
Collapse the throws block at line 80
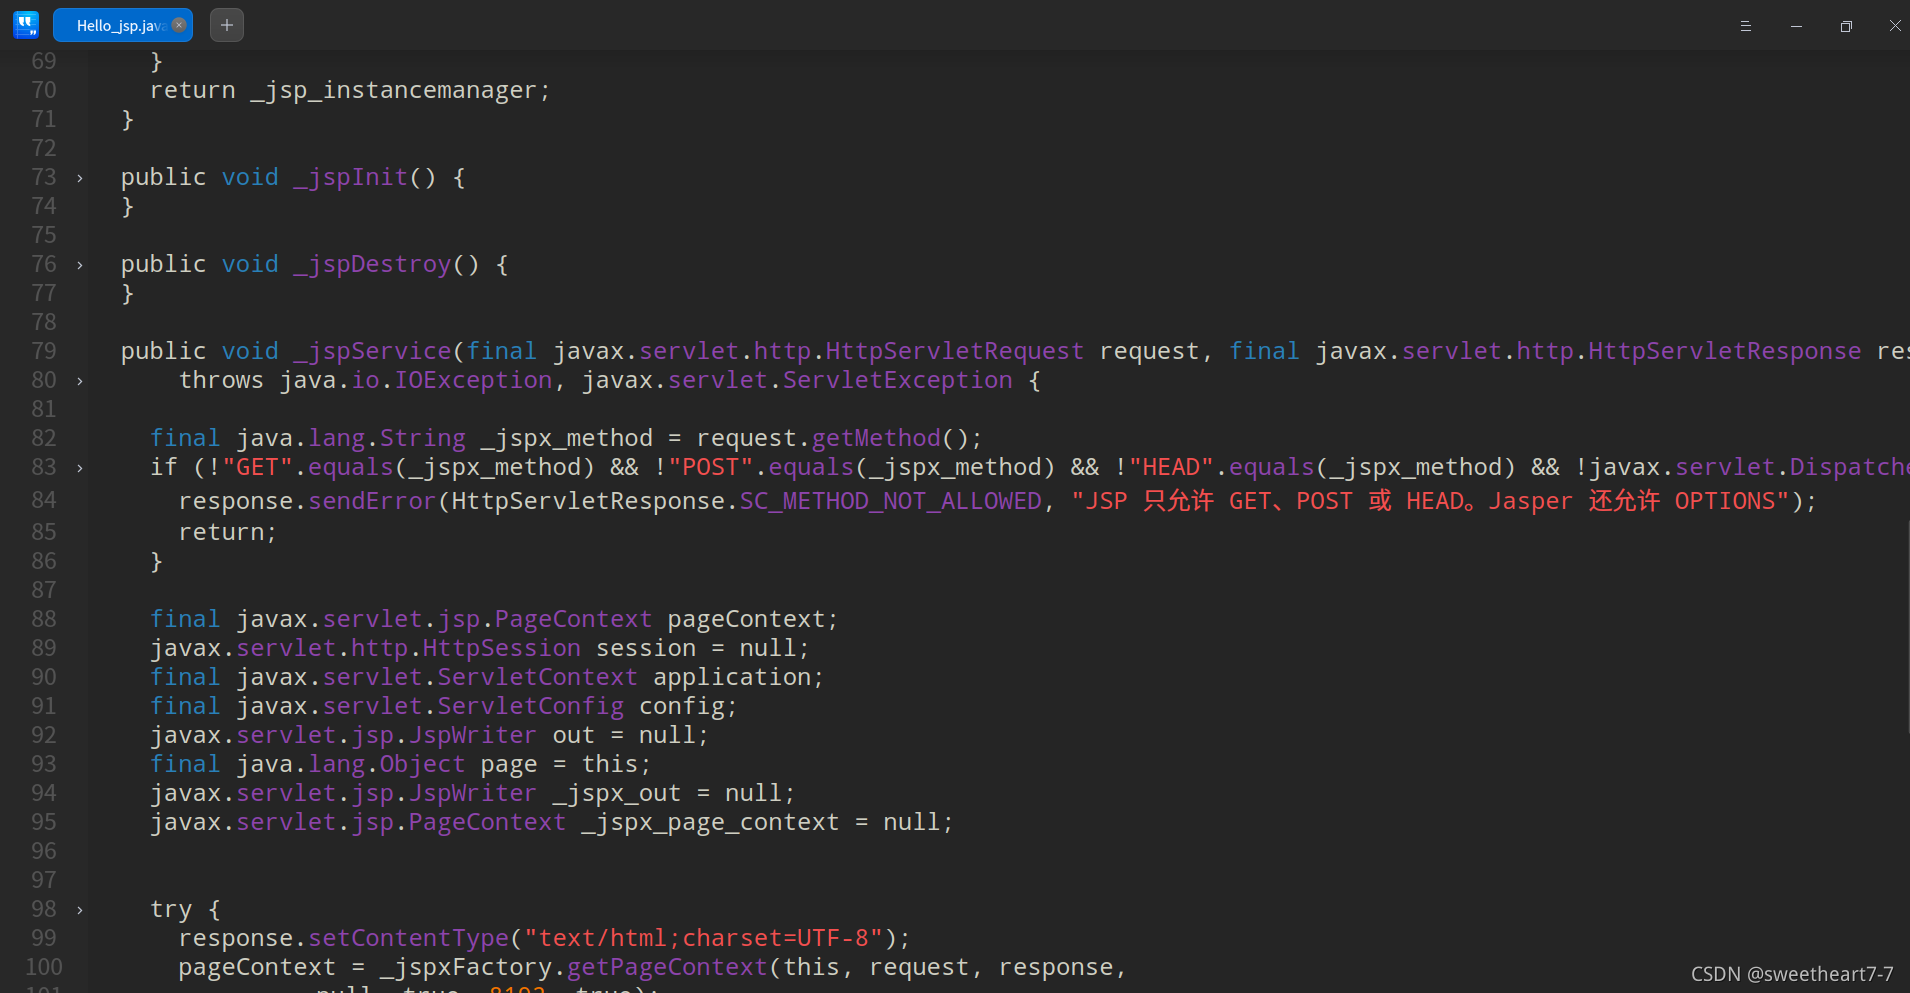click(x=80, y=381)
